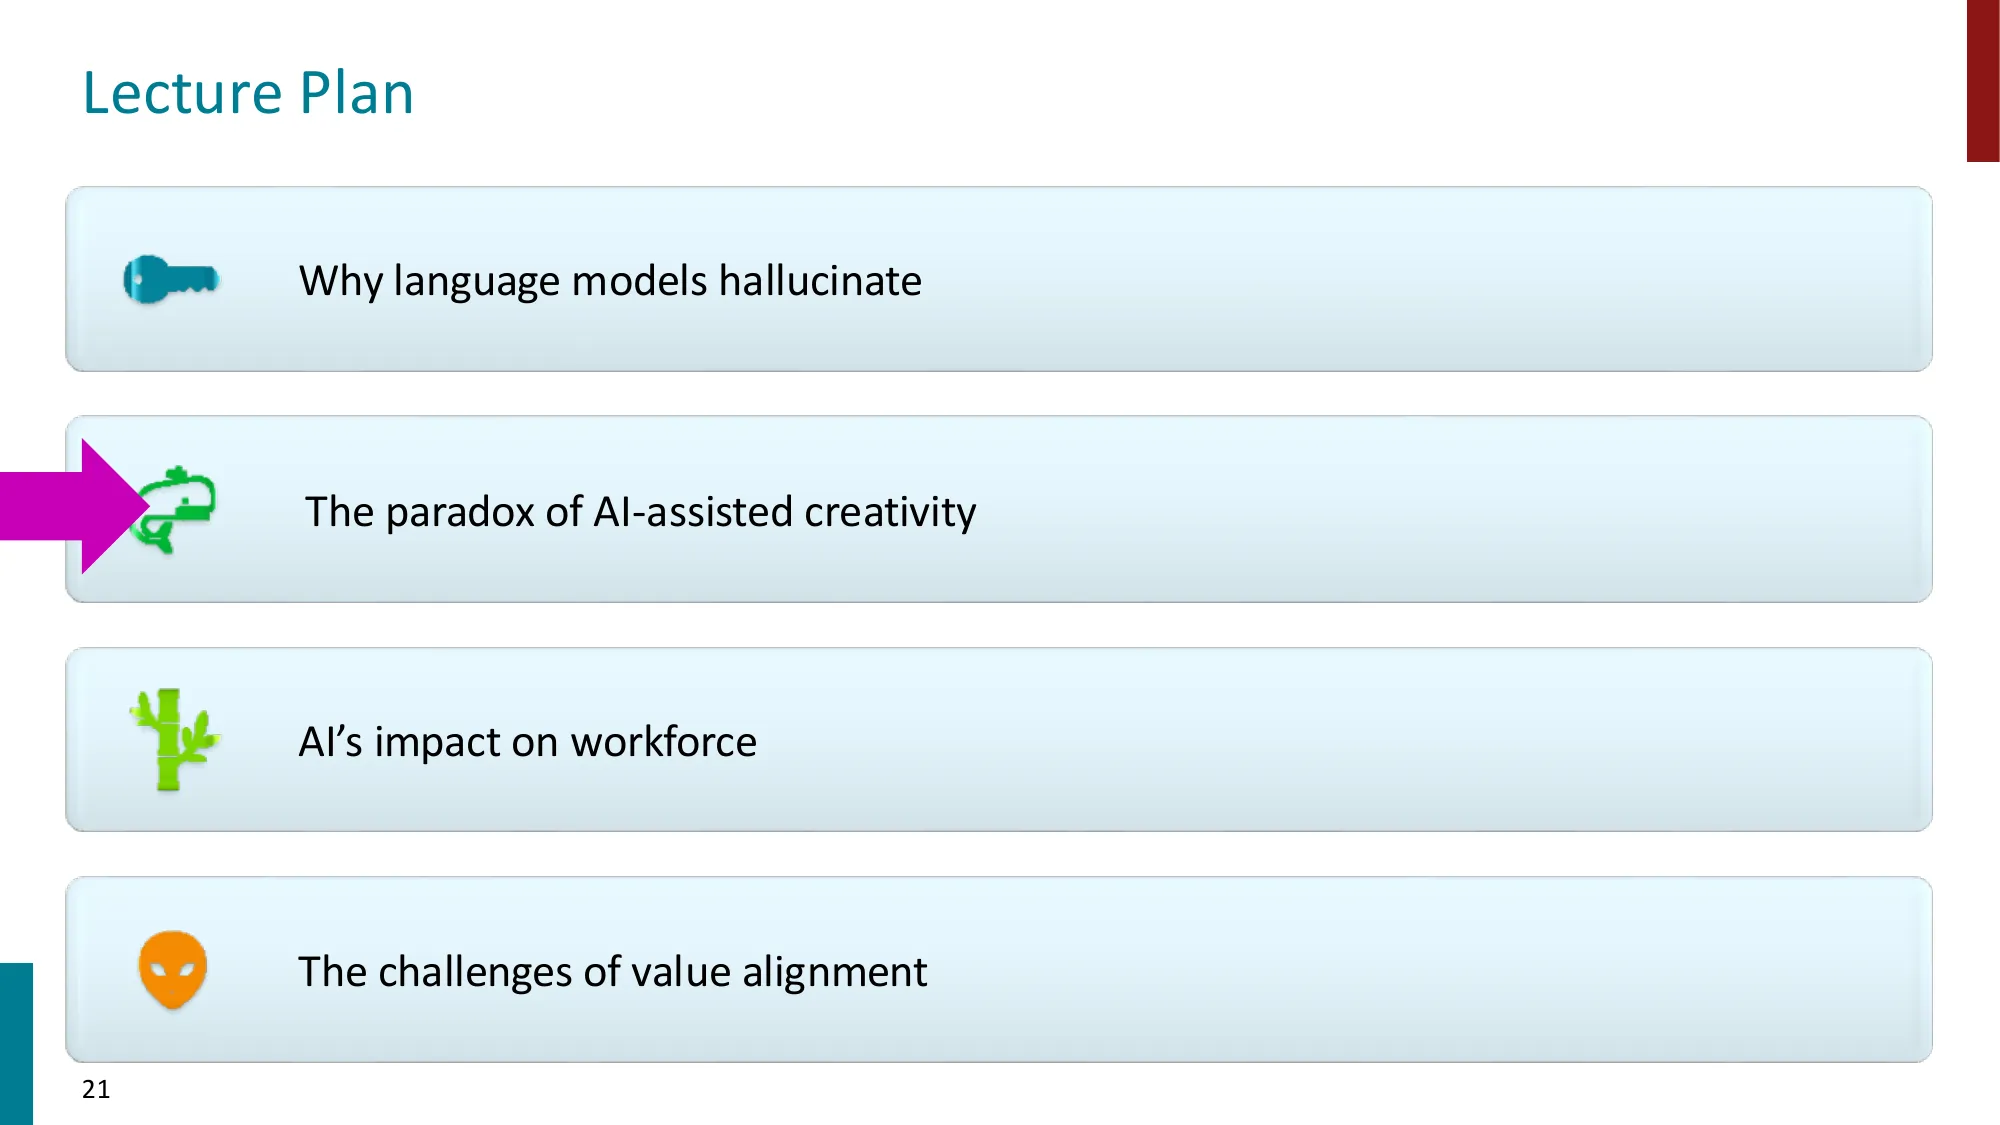Click the dark red corner rectangle
Viewport: 2000px width, 1125px height.
[1982, 80]
